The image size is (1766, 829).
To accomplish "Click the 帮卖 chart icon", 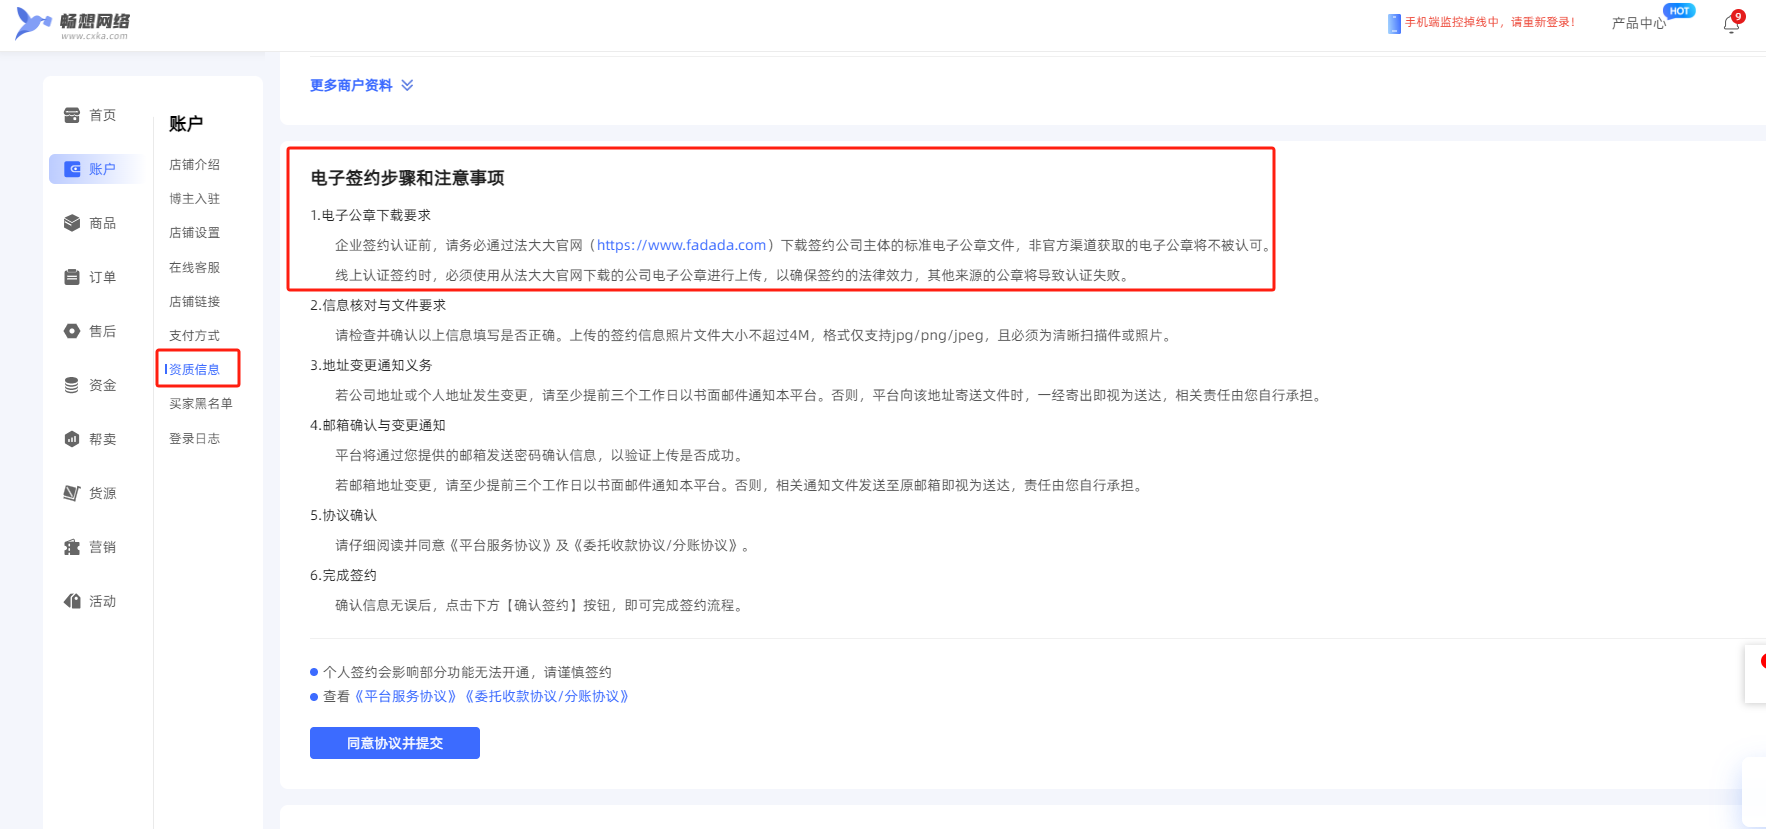I will [72, 439].
